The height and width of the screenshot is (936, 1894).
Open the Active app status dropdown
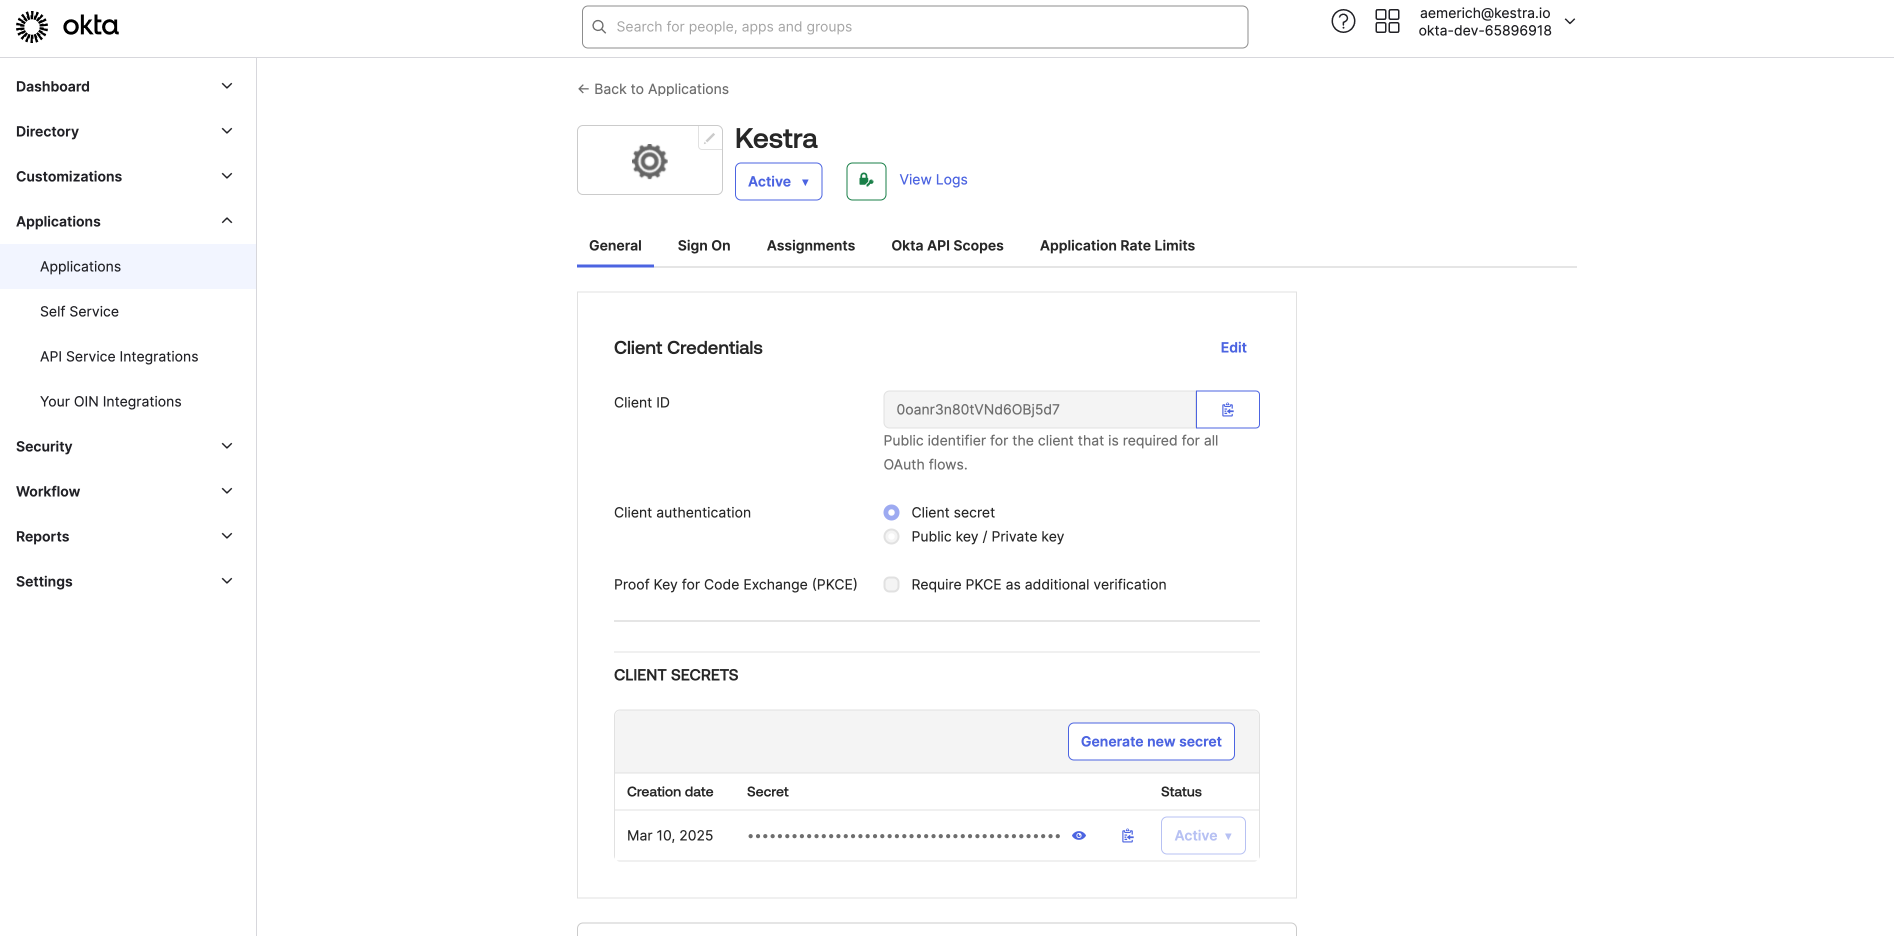point(778,182)
